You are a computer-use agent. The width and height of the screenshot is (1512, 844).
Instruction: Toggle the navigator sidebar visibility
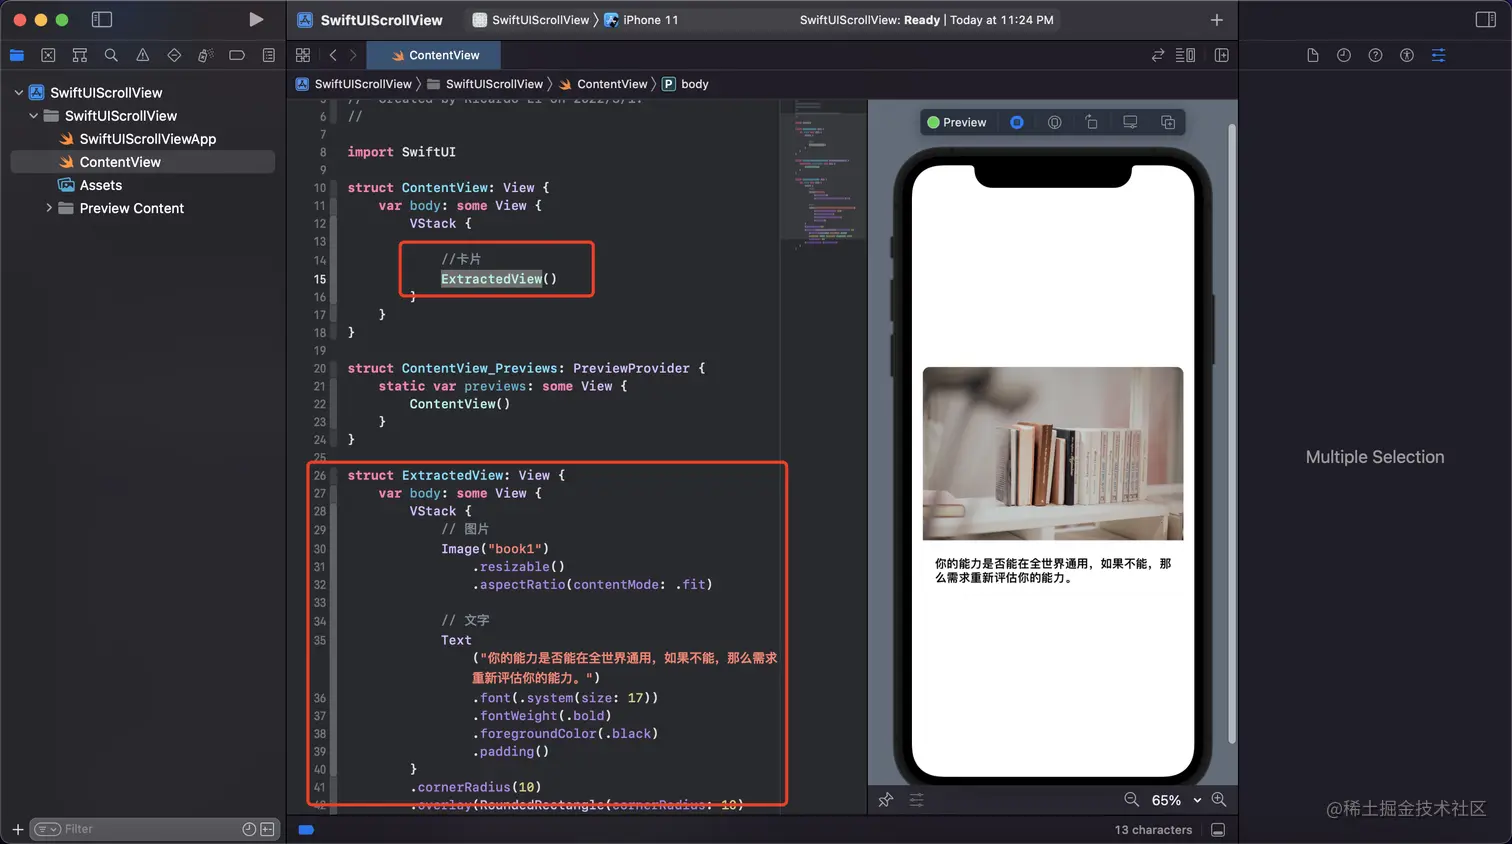(x=101, y=19)
